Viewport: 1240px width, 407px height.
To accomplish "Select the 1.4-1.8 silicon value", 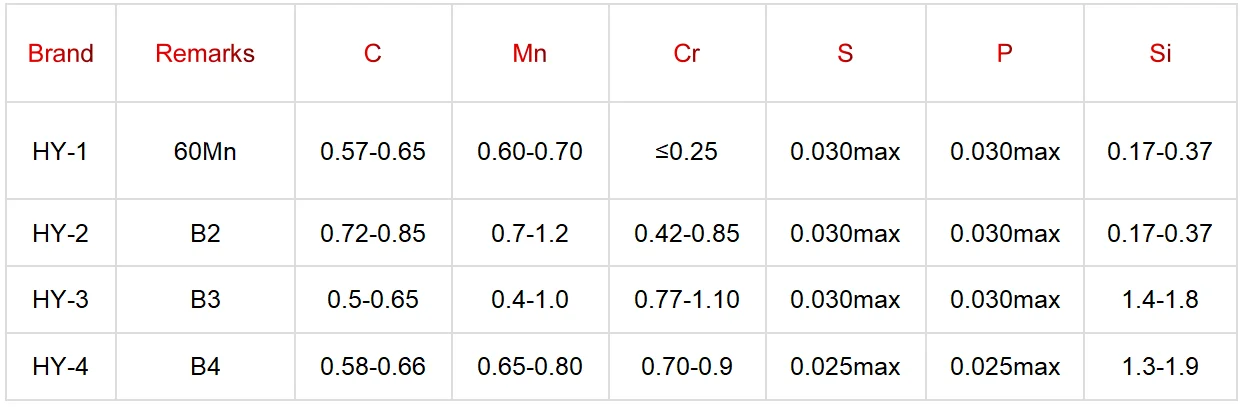I will [1160, 299].
